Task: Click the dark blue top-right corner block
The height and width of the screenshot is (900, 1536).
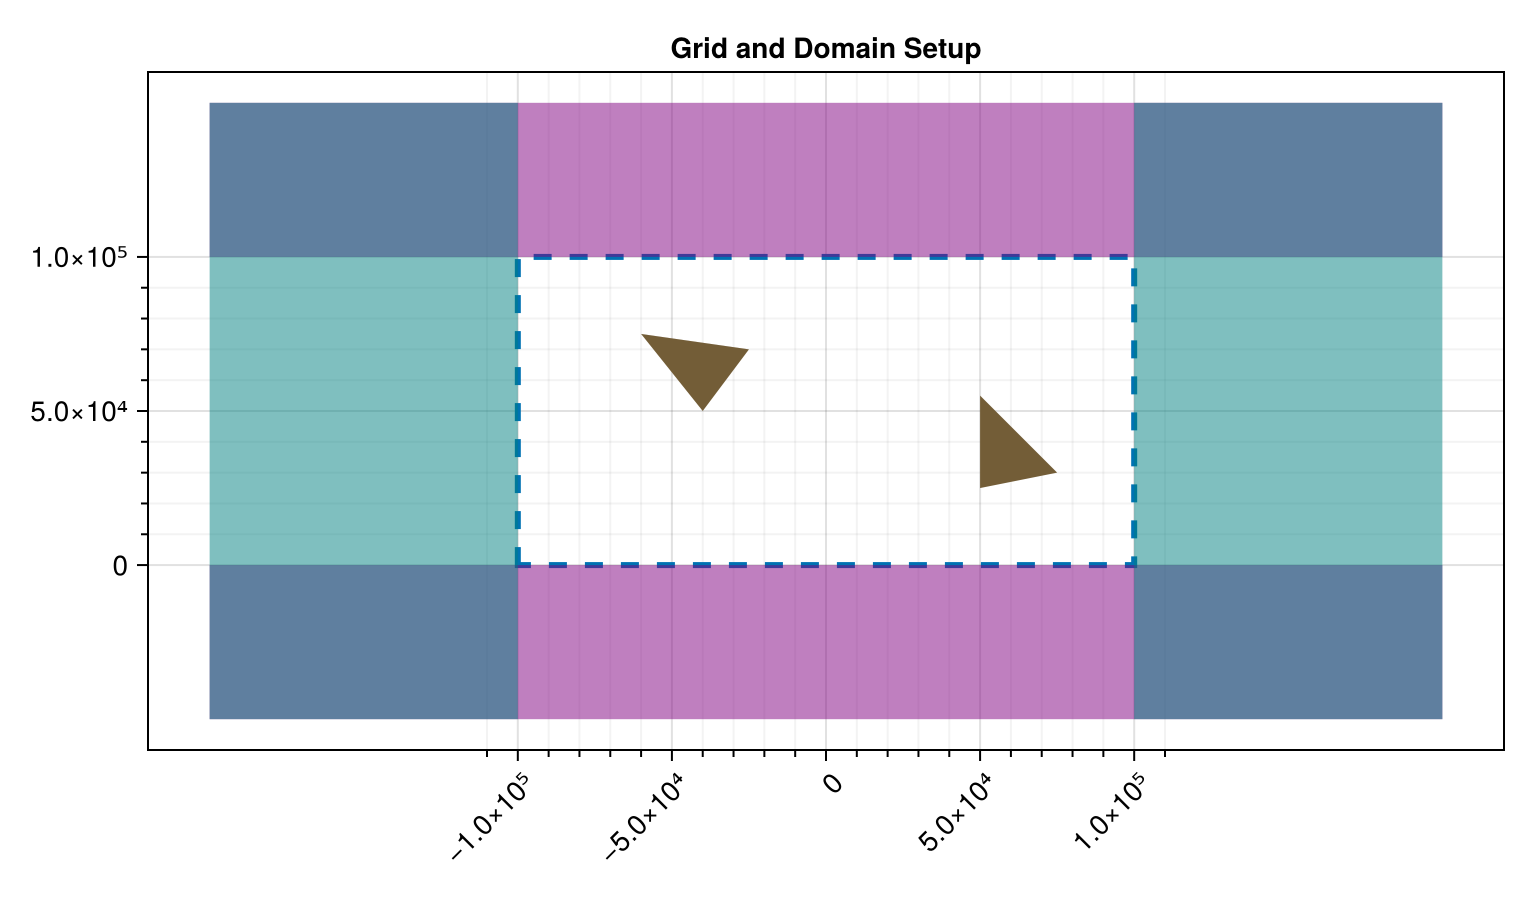Action: pos(1288,180)
